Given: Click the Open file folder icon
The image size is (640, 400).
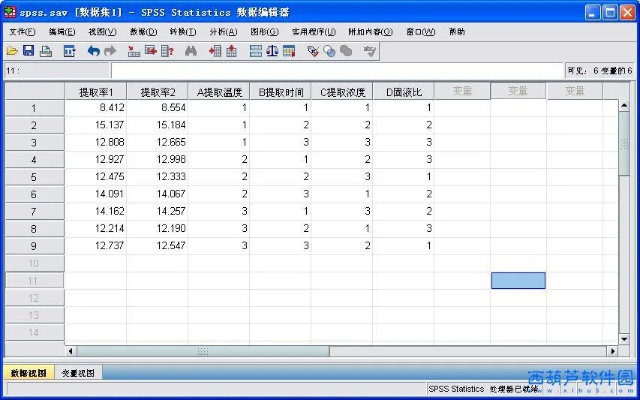Looking at the screenshot, I should (12, 50).
